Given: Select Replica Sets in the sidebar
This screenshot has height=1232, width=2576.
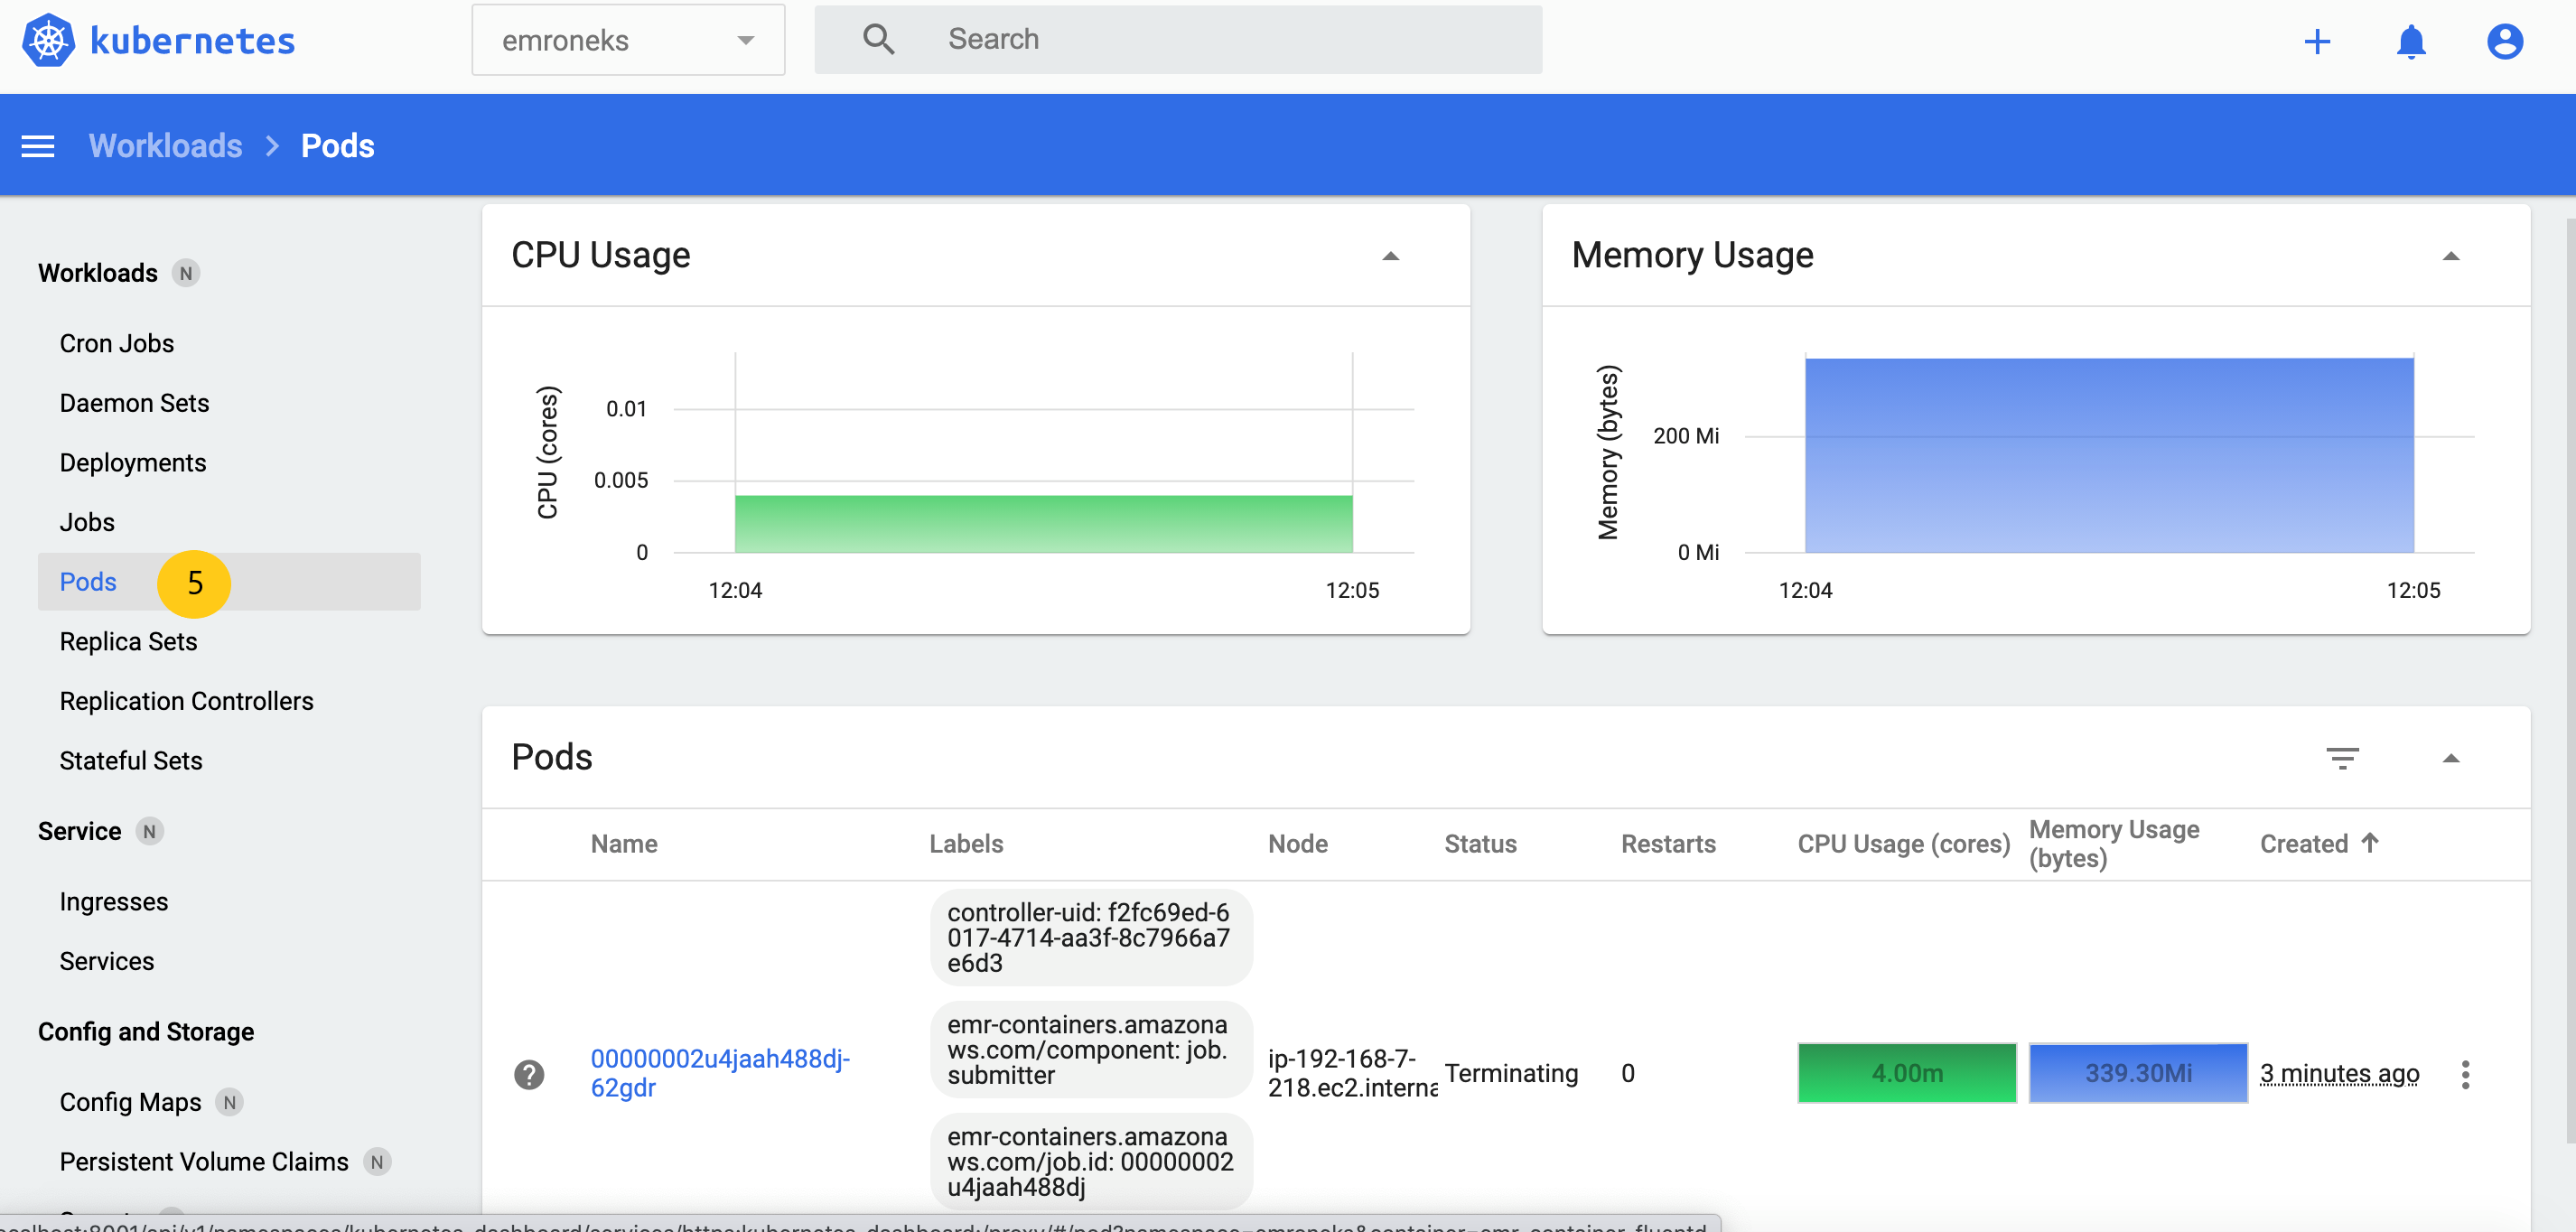Looking at the screenshot, I should click(128, 641).
